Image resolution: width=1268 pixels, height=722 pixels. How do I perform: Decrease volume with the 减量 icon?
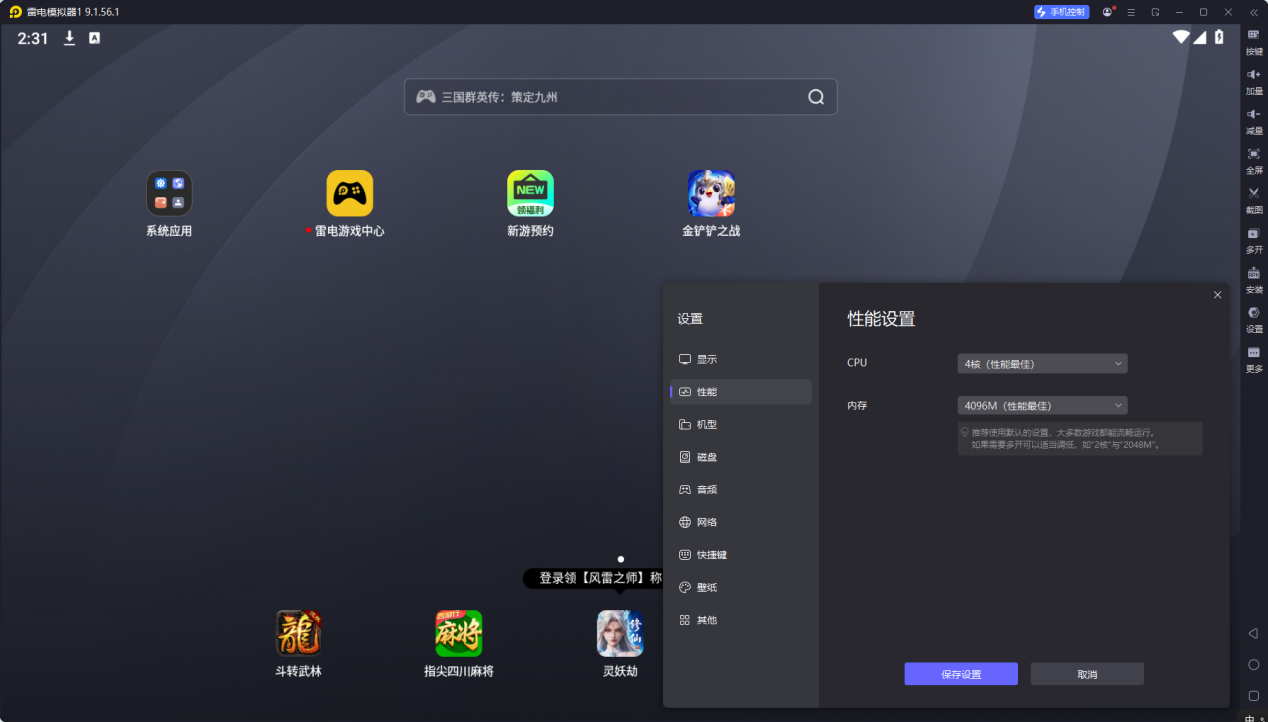[x=1254, y=121]
